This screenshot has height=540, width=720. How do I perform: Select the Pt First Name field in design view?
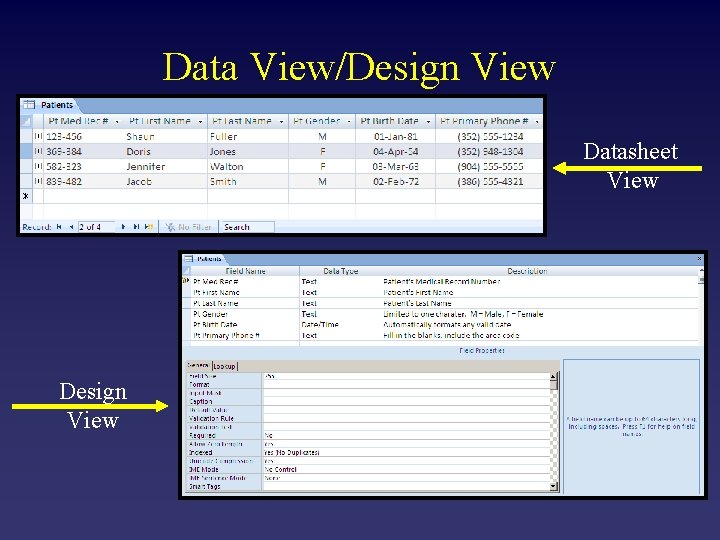[216, 292]
